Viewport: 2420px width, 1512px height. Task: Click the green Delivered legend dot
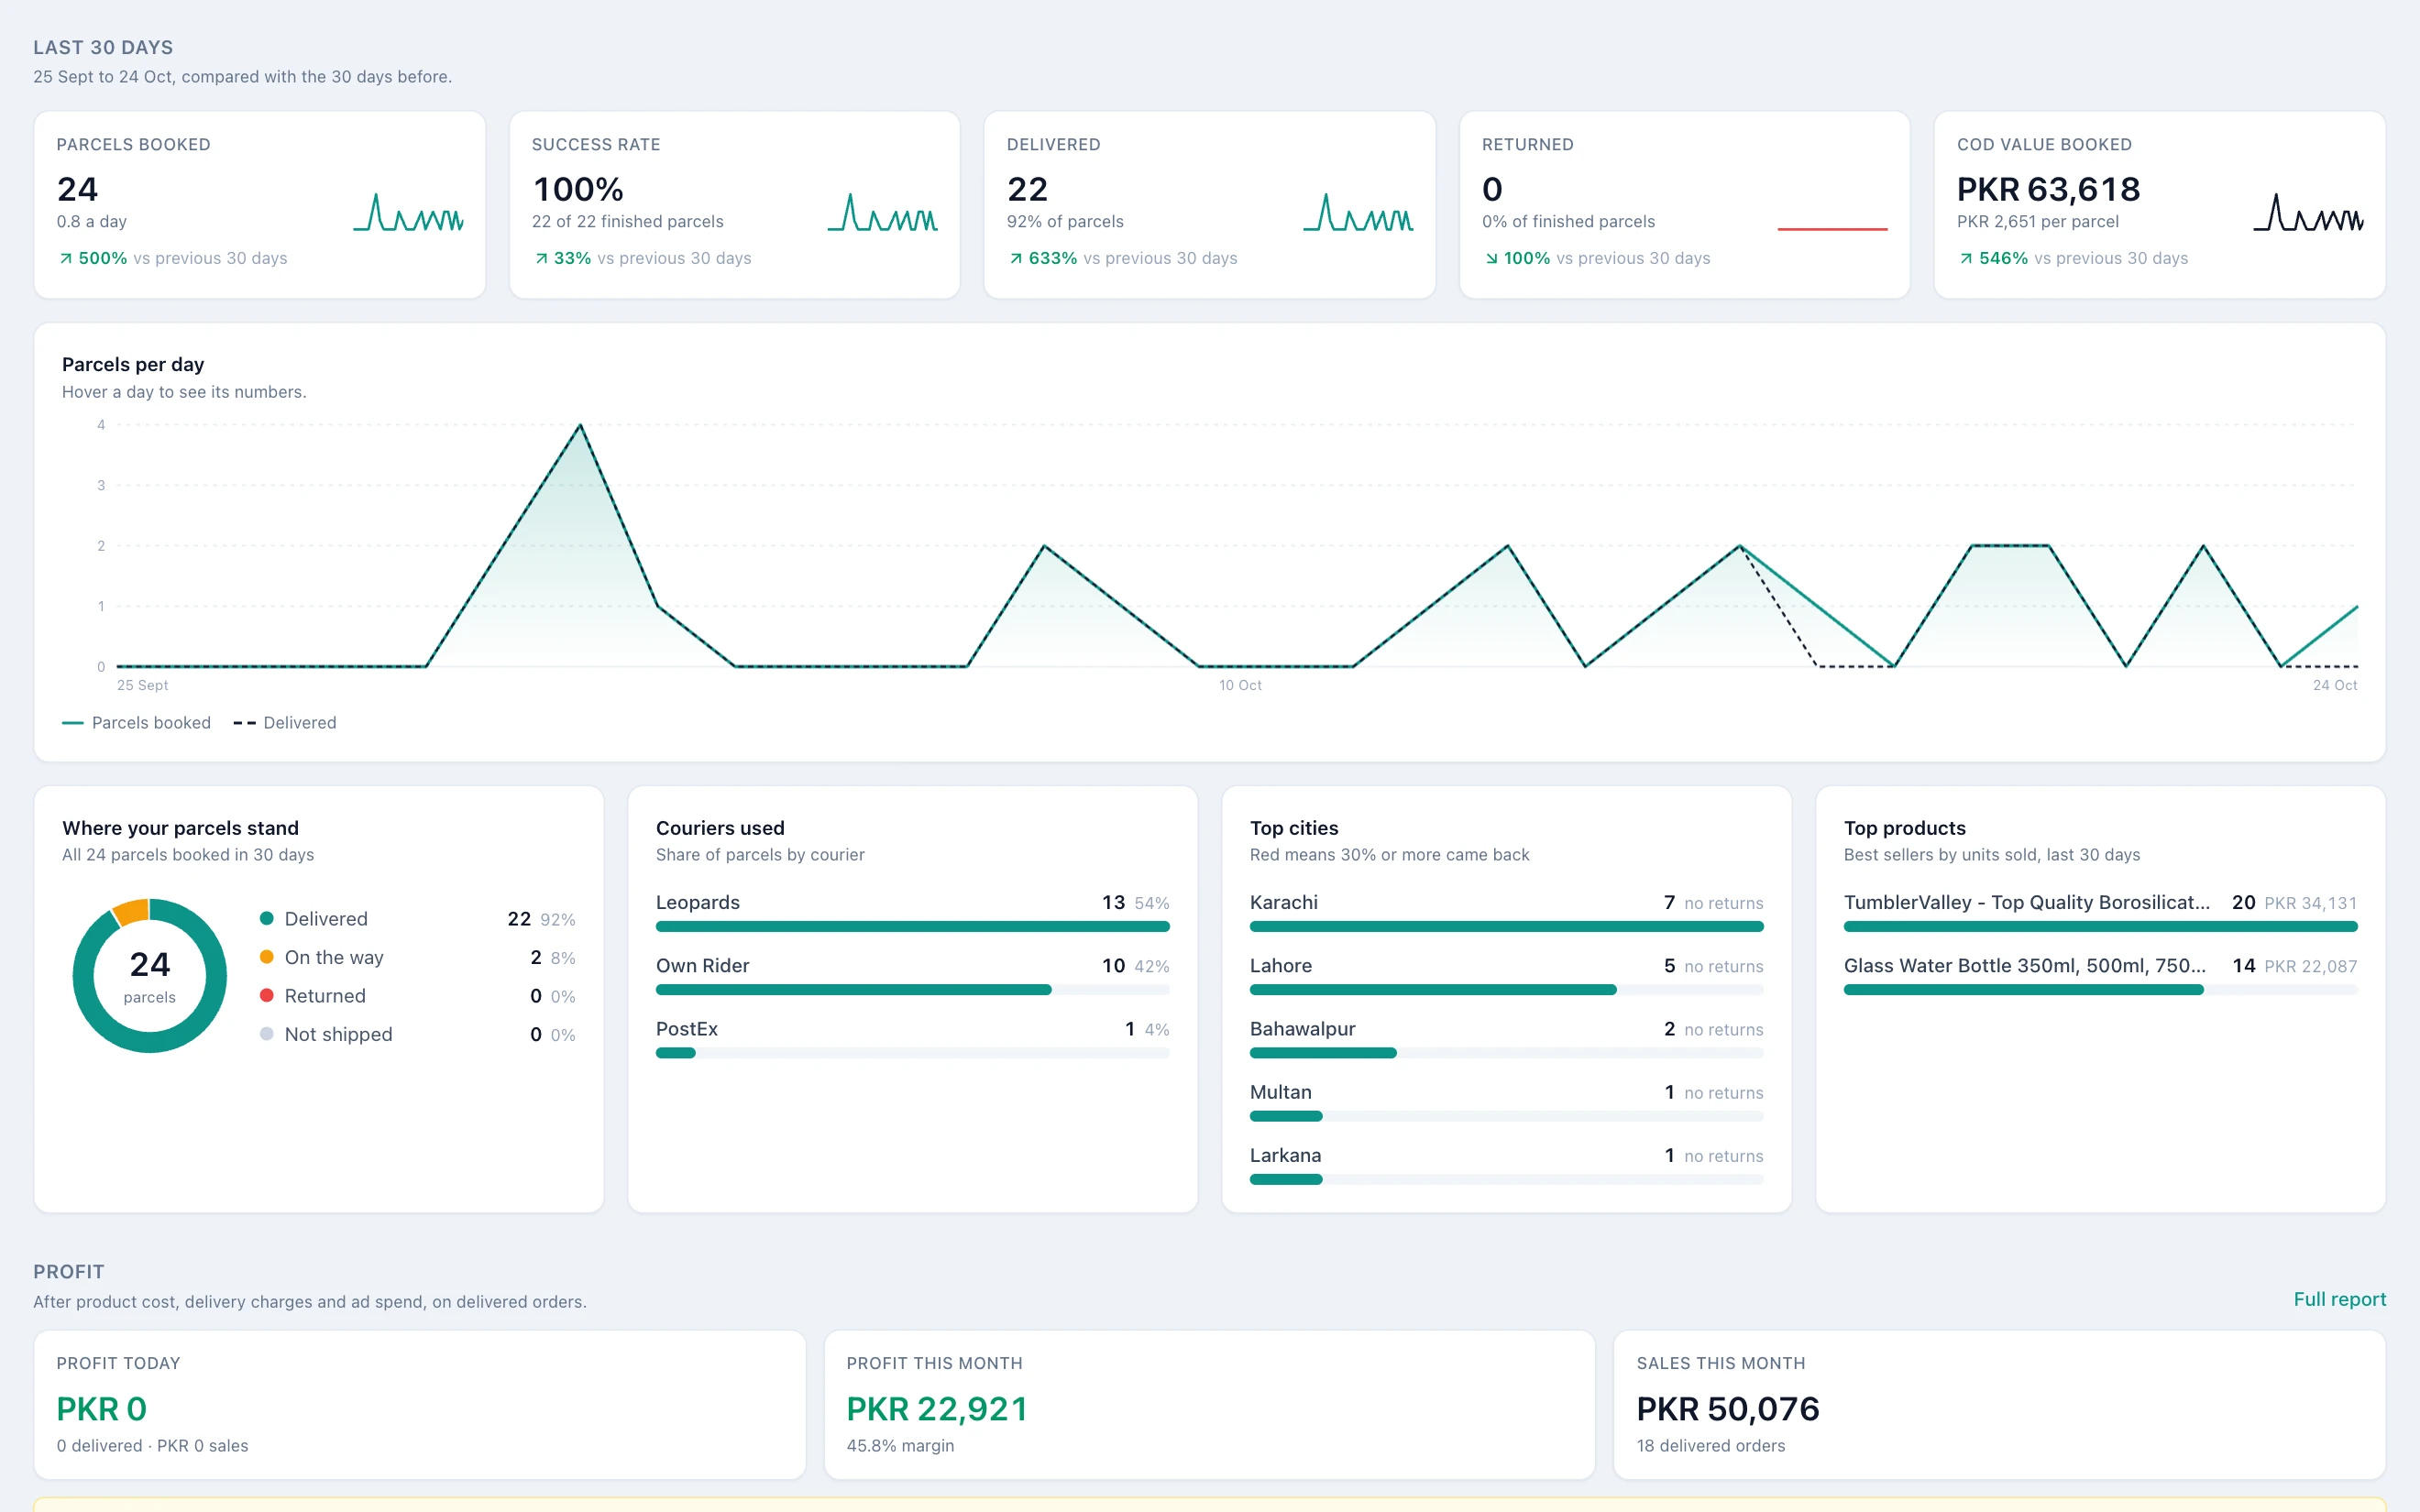point(267,918)
